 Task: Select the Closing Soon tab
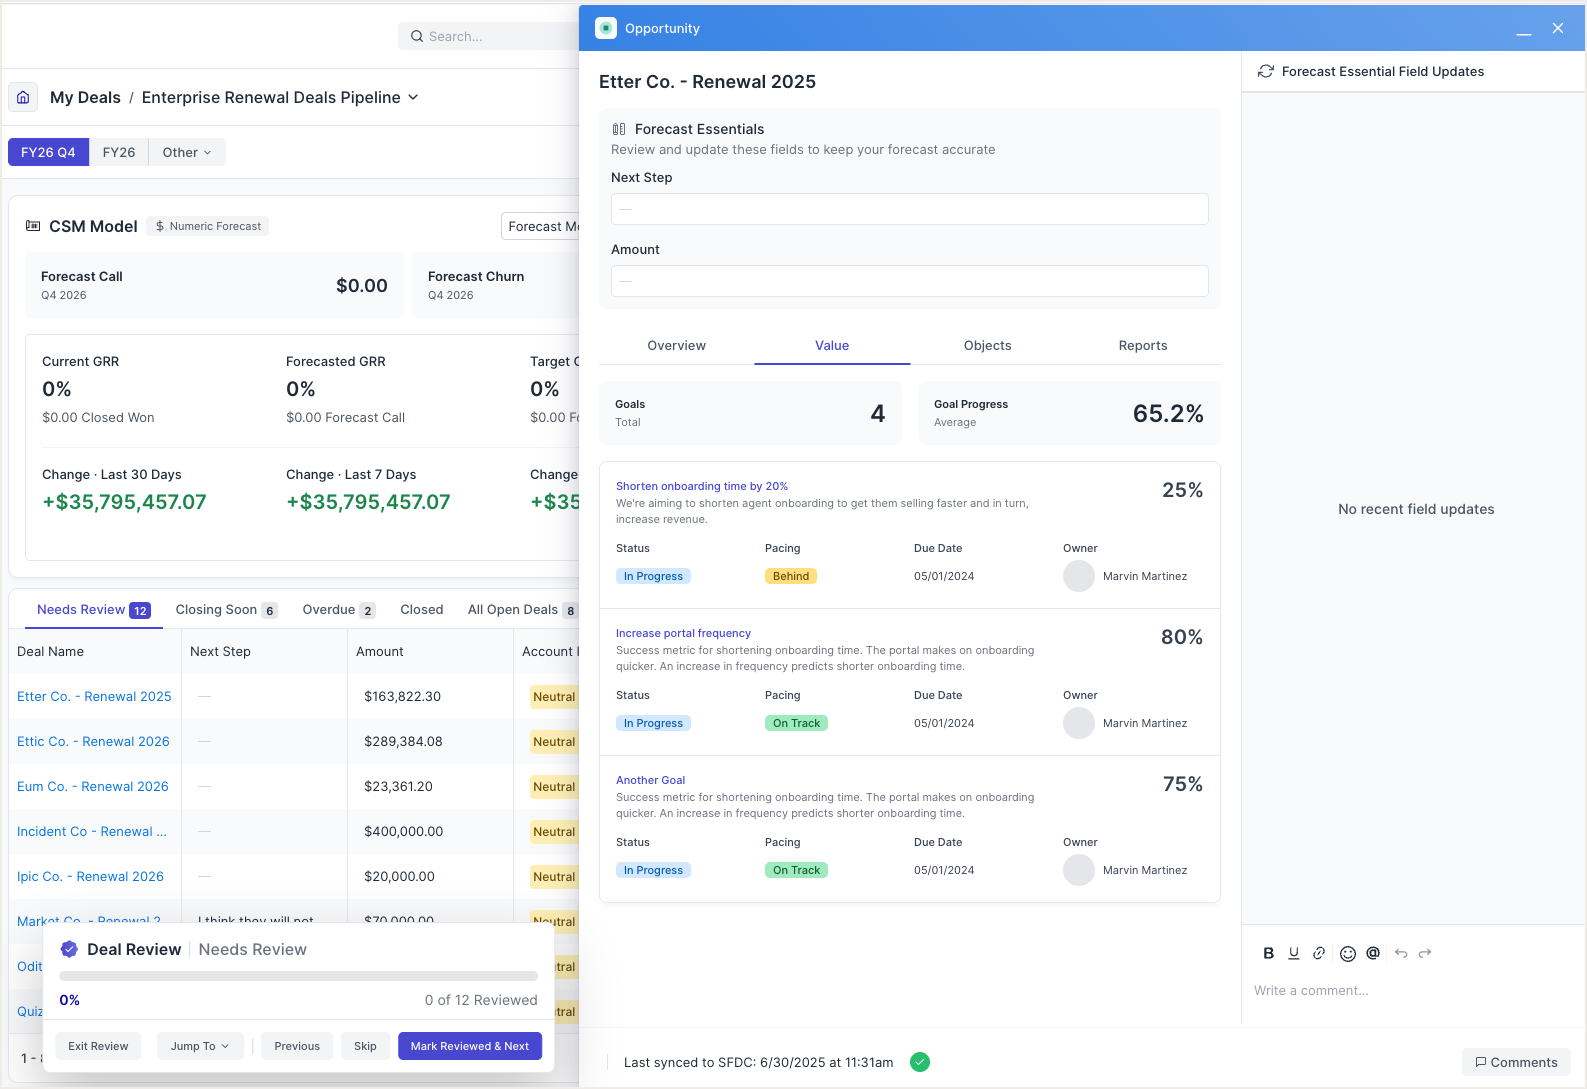coord(216,609)
